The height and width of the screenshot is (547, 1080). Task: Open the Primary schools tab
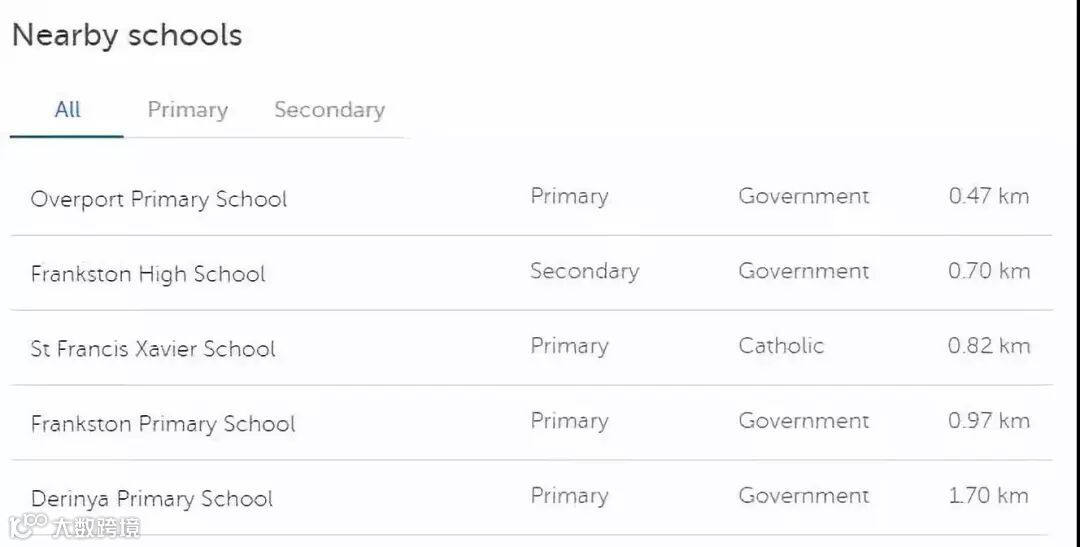tap(187, 110)
